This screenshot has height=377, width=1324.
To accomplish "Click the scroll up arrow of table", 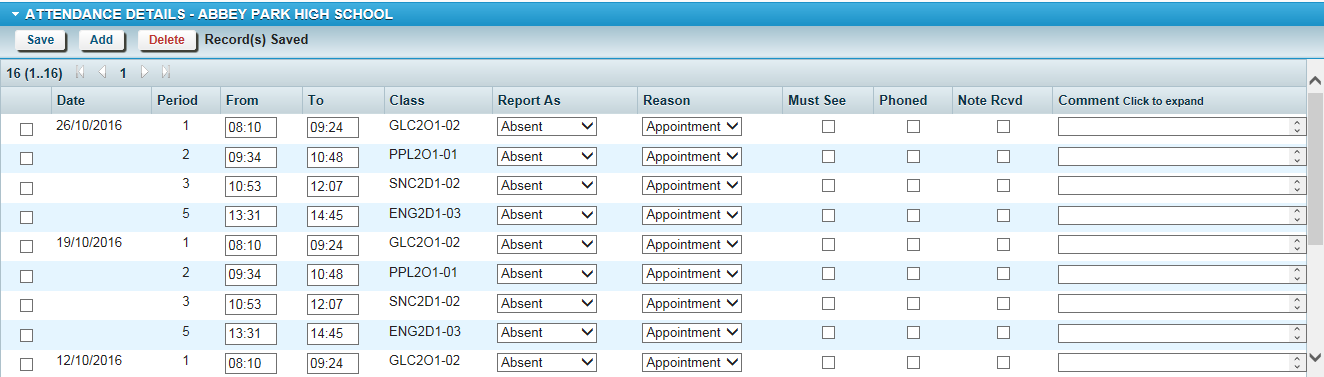I will coord(1315,78).
